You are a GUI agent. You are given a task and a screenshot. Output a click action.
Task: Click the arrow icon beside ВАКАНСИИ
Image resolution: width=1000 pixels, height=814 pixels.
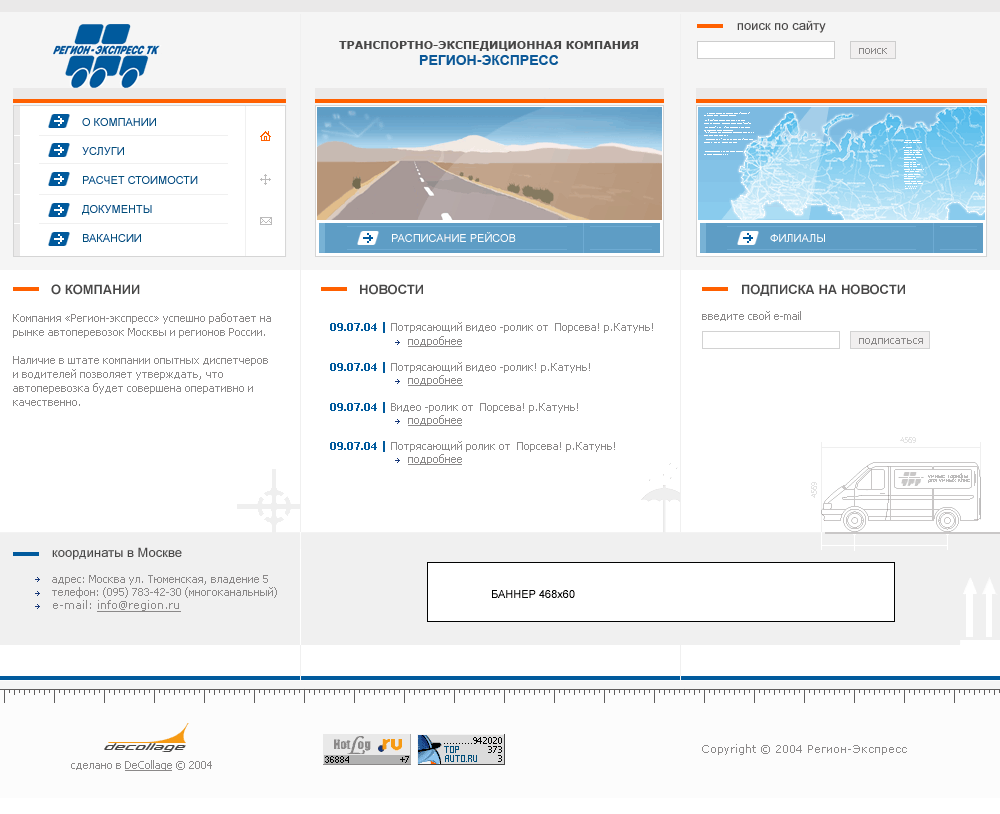59,239
